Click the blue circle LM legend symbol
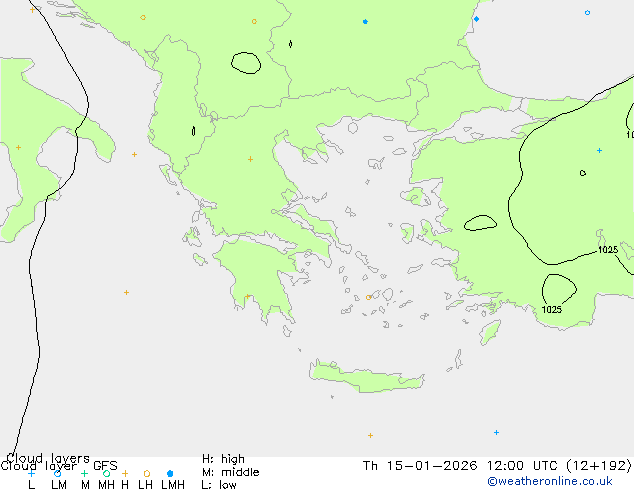The image size is (634, 490). (x=58, y=473)
